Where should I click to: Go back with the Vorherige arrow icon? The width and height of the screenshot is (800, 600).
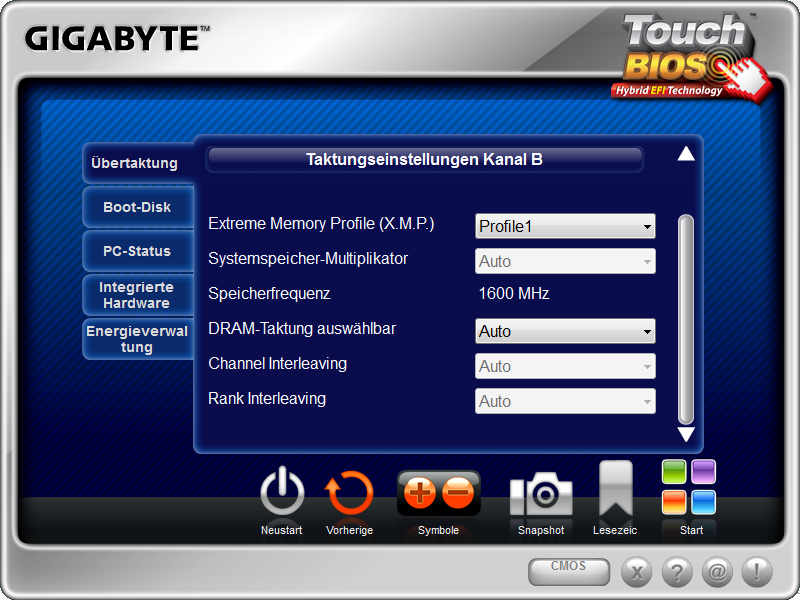pyautogui.click(x=349, y=493)
